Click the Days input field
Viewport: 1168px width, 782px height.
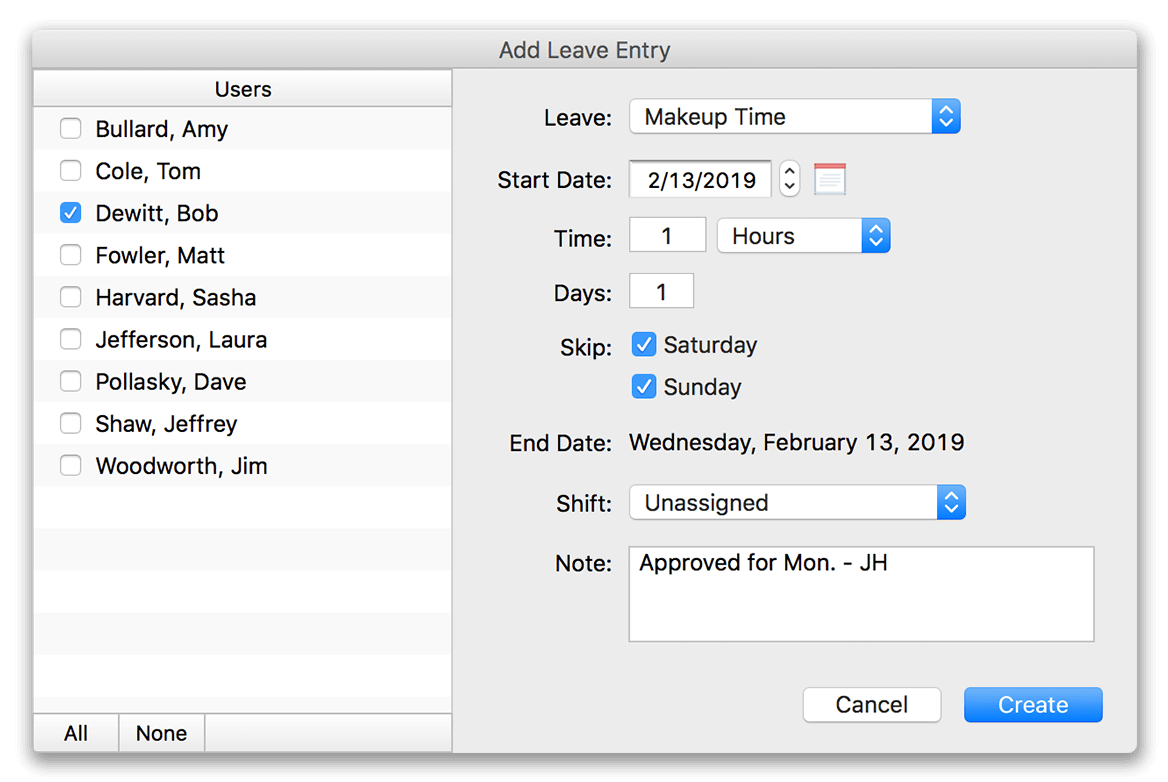point(661,290)
